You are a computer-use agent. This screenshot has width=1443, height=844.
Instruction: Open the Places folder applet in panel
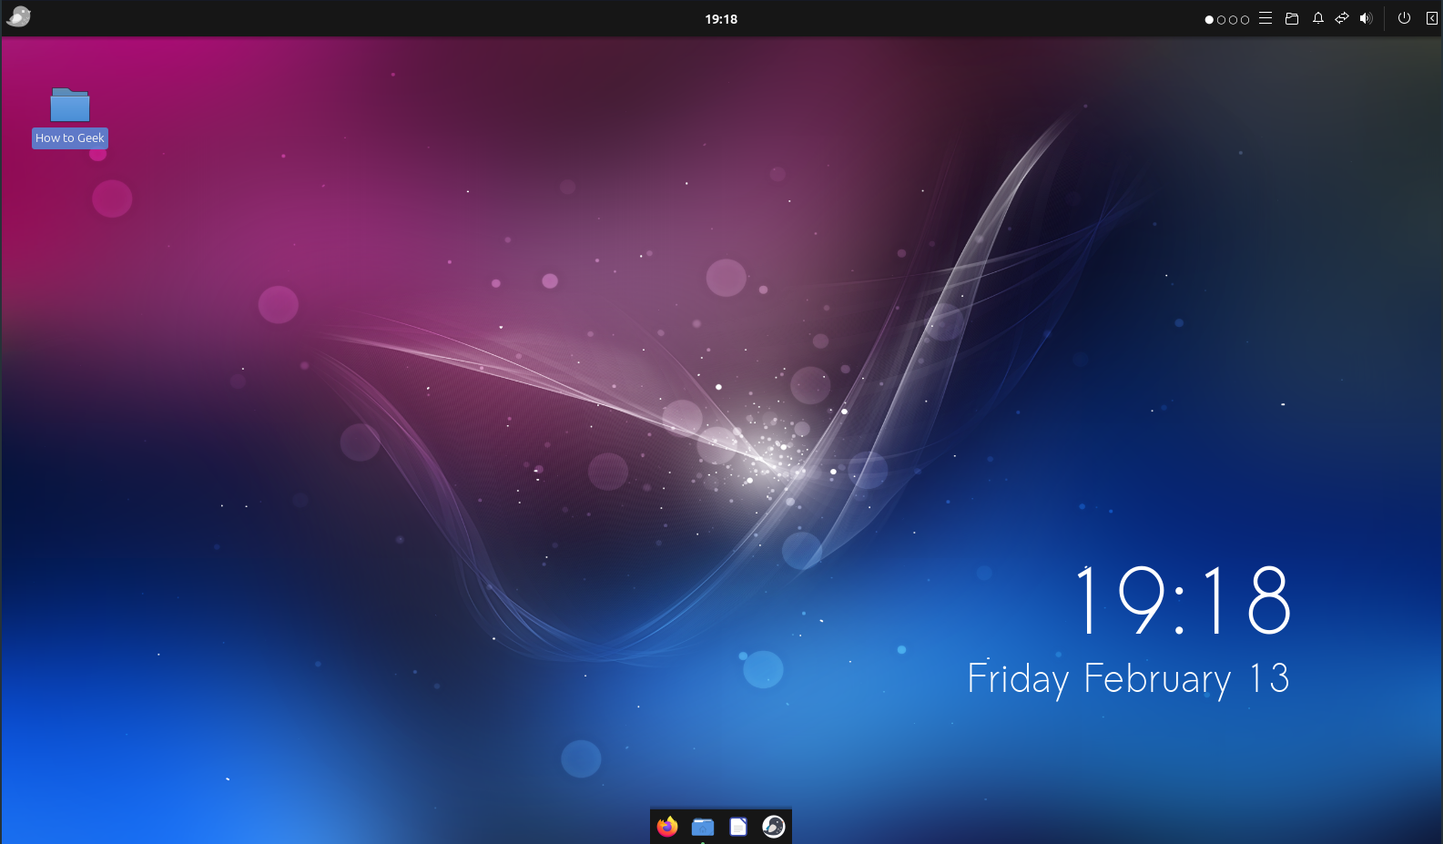tap(1292, 18)
